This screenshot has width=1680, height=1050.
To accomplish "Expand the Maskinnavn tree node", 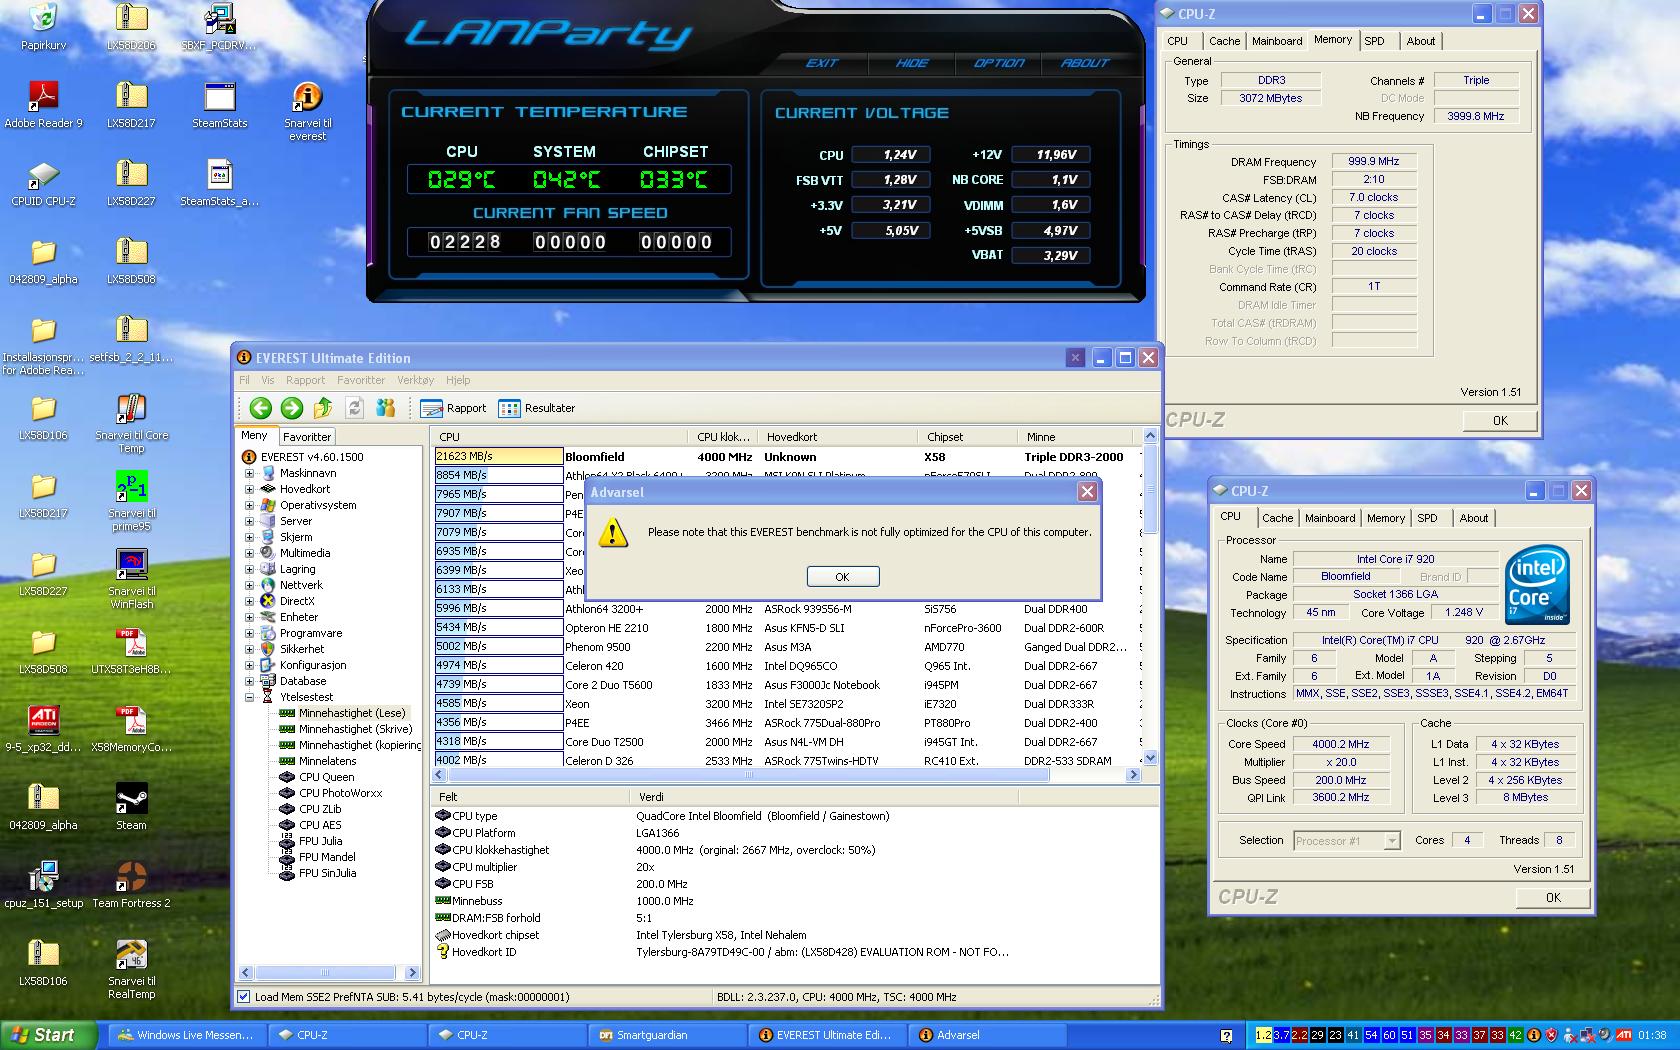I will pos(250,473).
